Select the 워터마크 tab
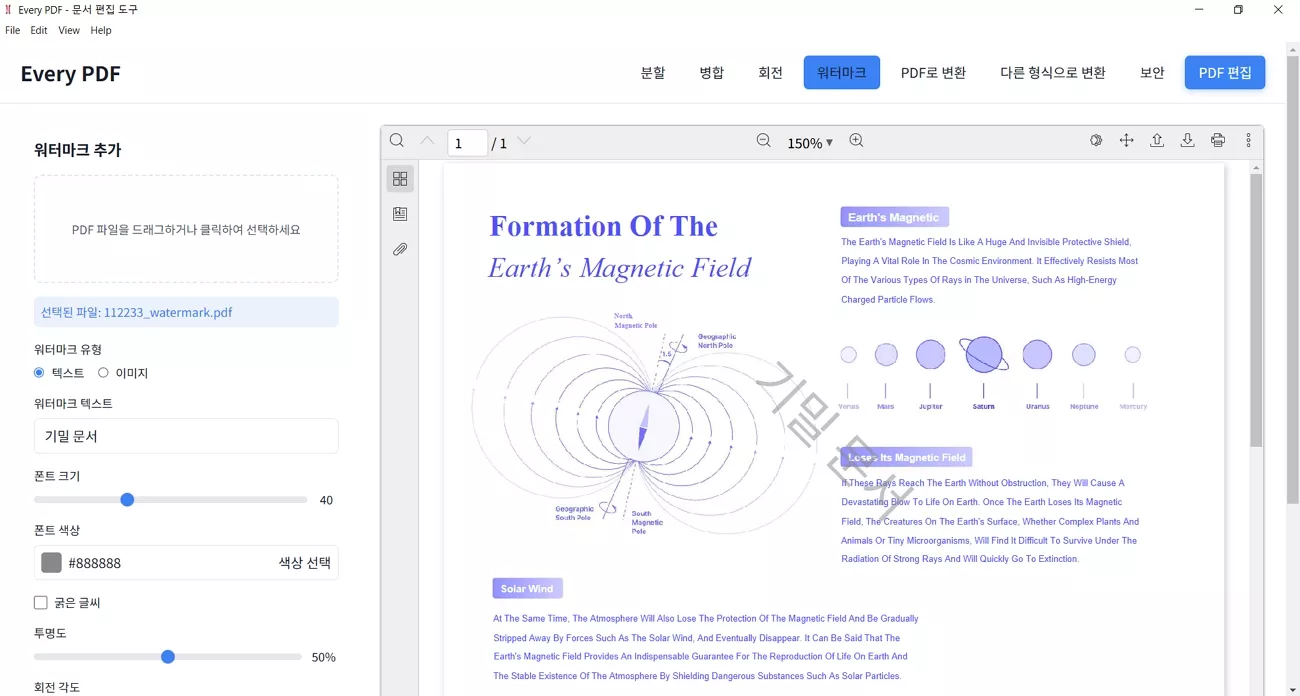 tap(842, 73)
